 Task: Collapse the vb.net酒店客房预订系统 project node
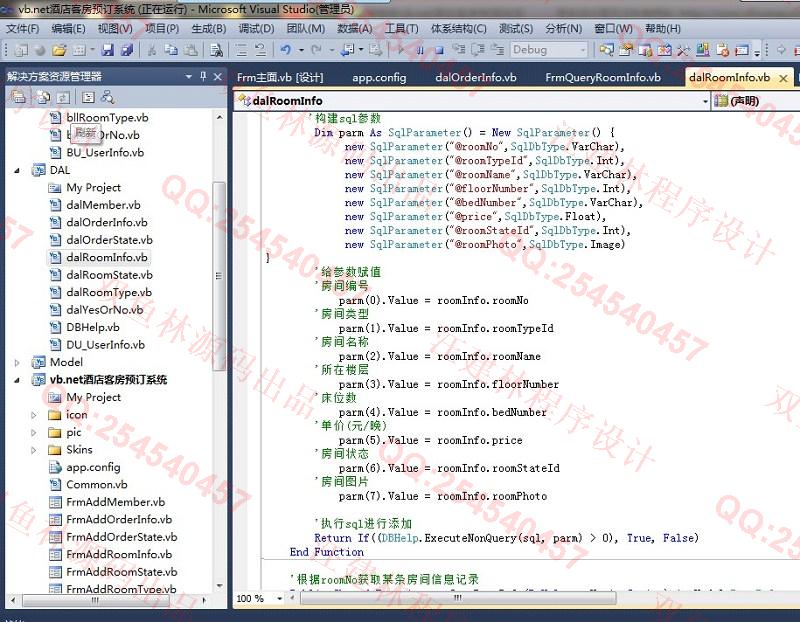(x=17, y=380)
